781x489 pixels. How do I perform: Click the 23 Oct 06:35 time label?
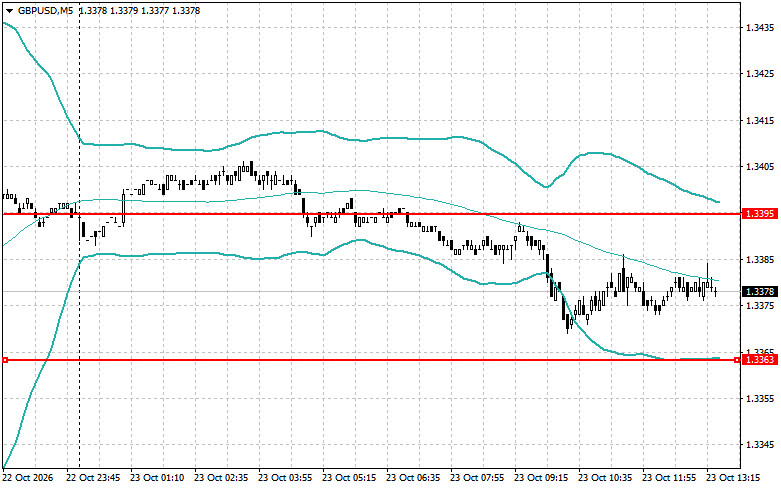pos(413,478)
